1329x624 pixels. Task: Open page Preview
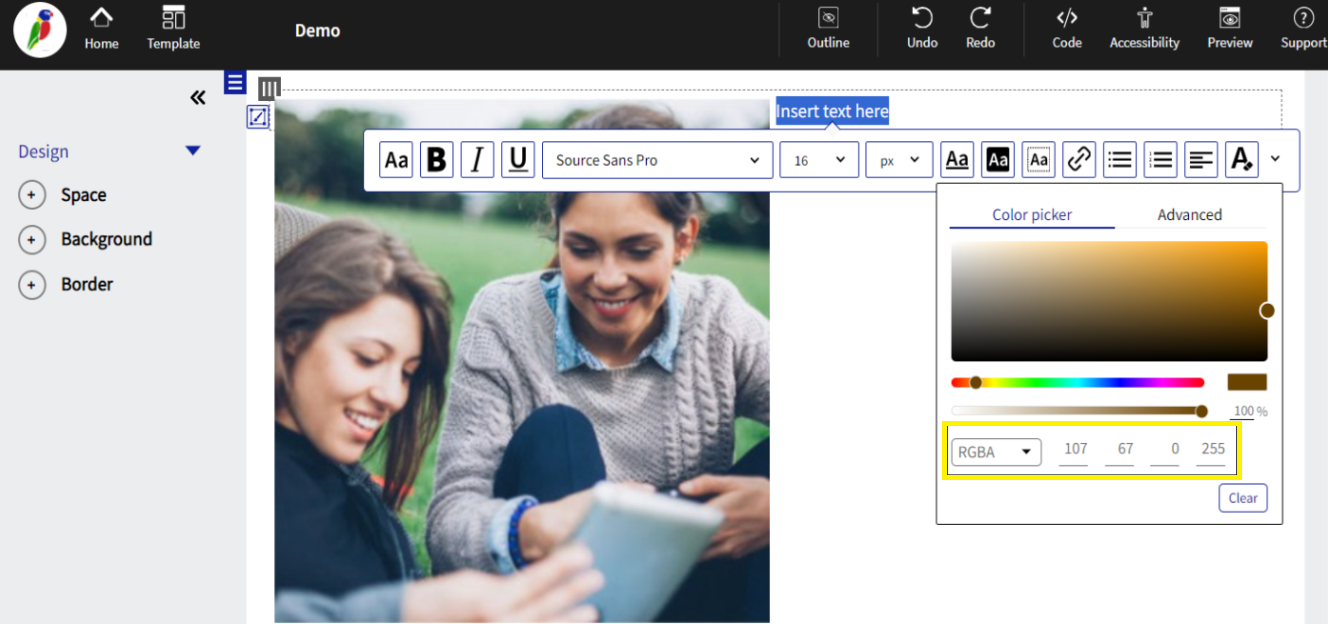tap(1229, 29)
